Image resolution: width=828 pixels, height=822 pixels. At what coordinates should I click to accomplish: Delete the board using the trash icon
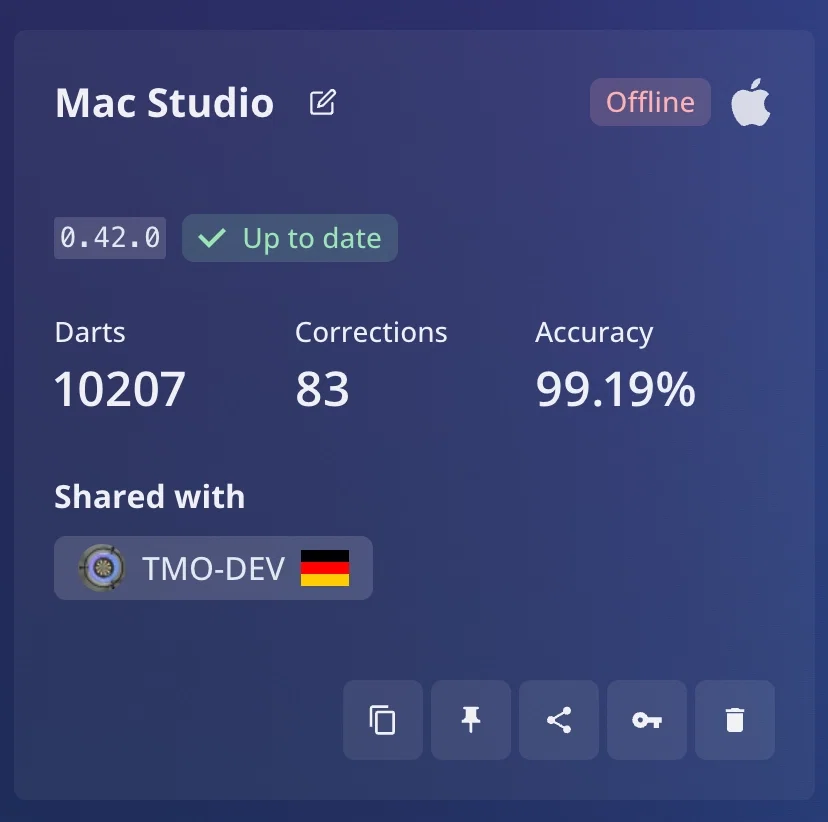click(735, 720)
